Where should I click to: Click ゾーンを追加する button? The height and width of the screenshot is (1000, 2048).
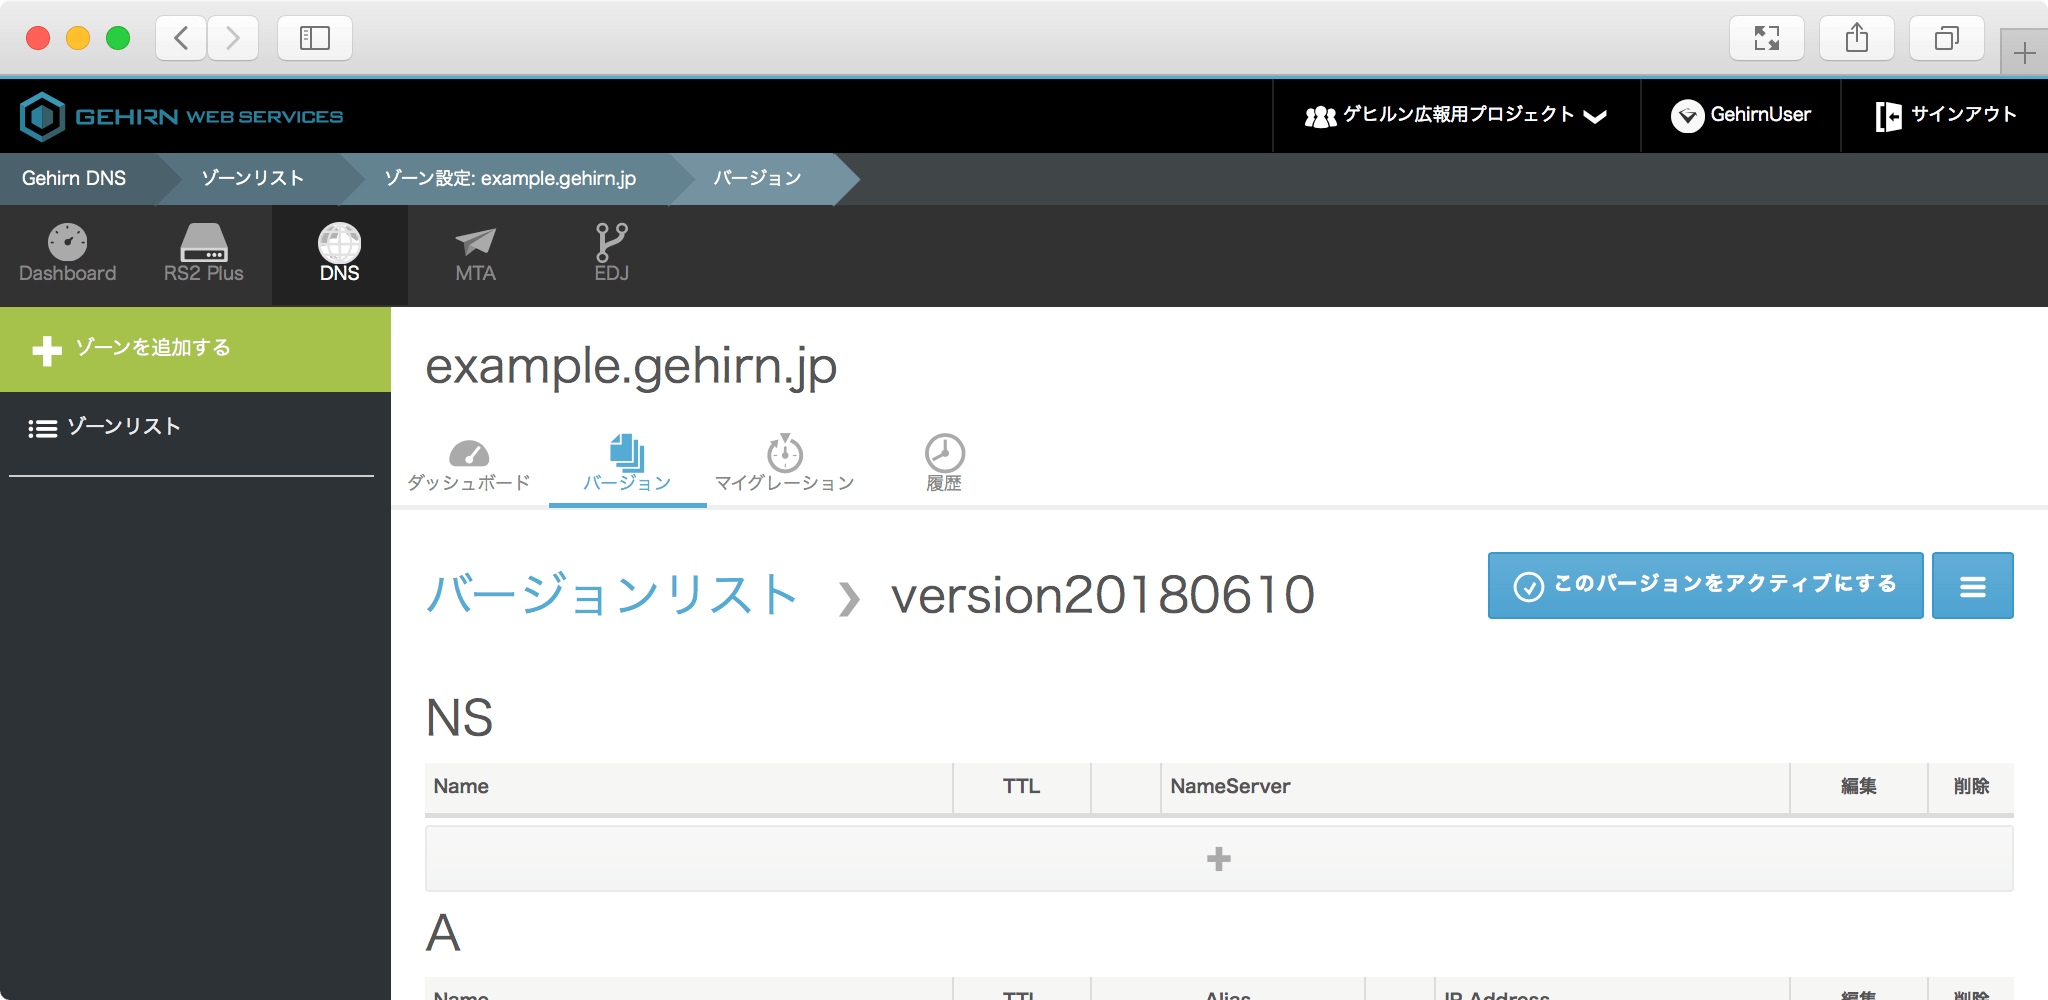coord(195,349)
